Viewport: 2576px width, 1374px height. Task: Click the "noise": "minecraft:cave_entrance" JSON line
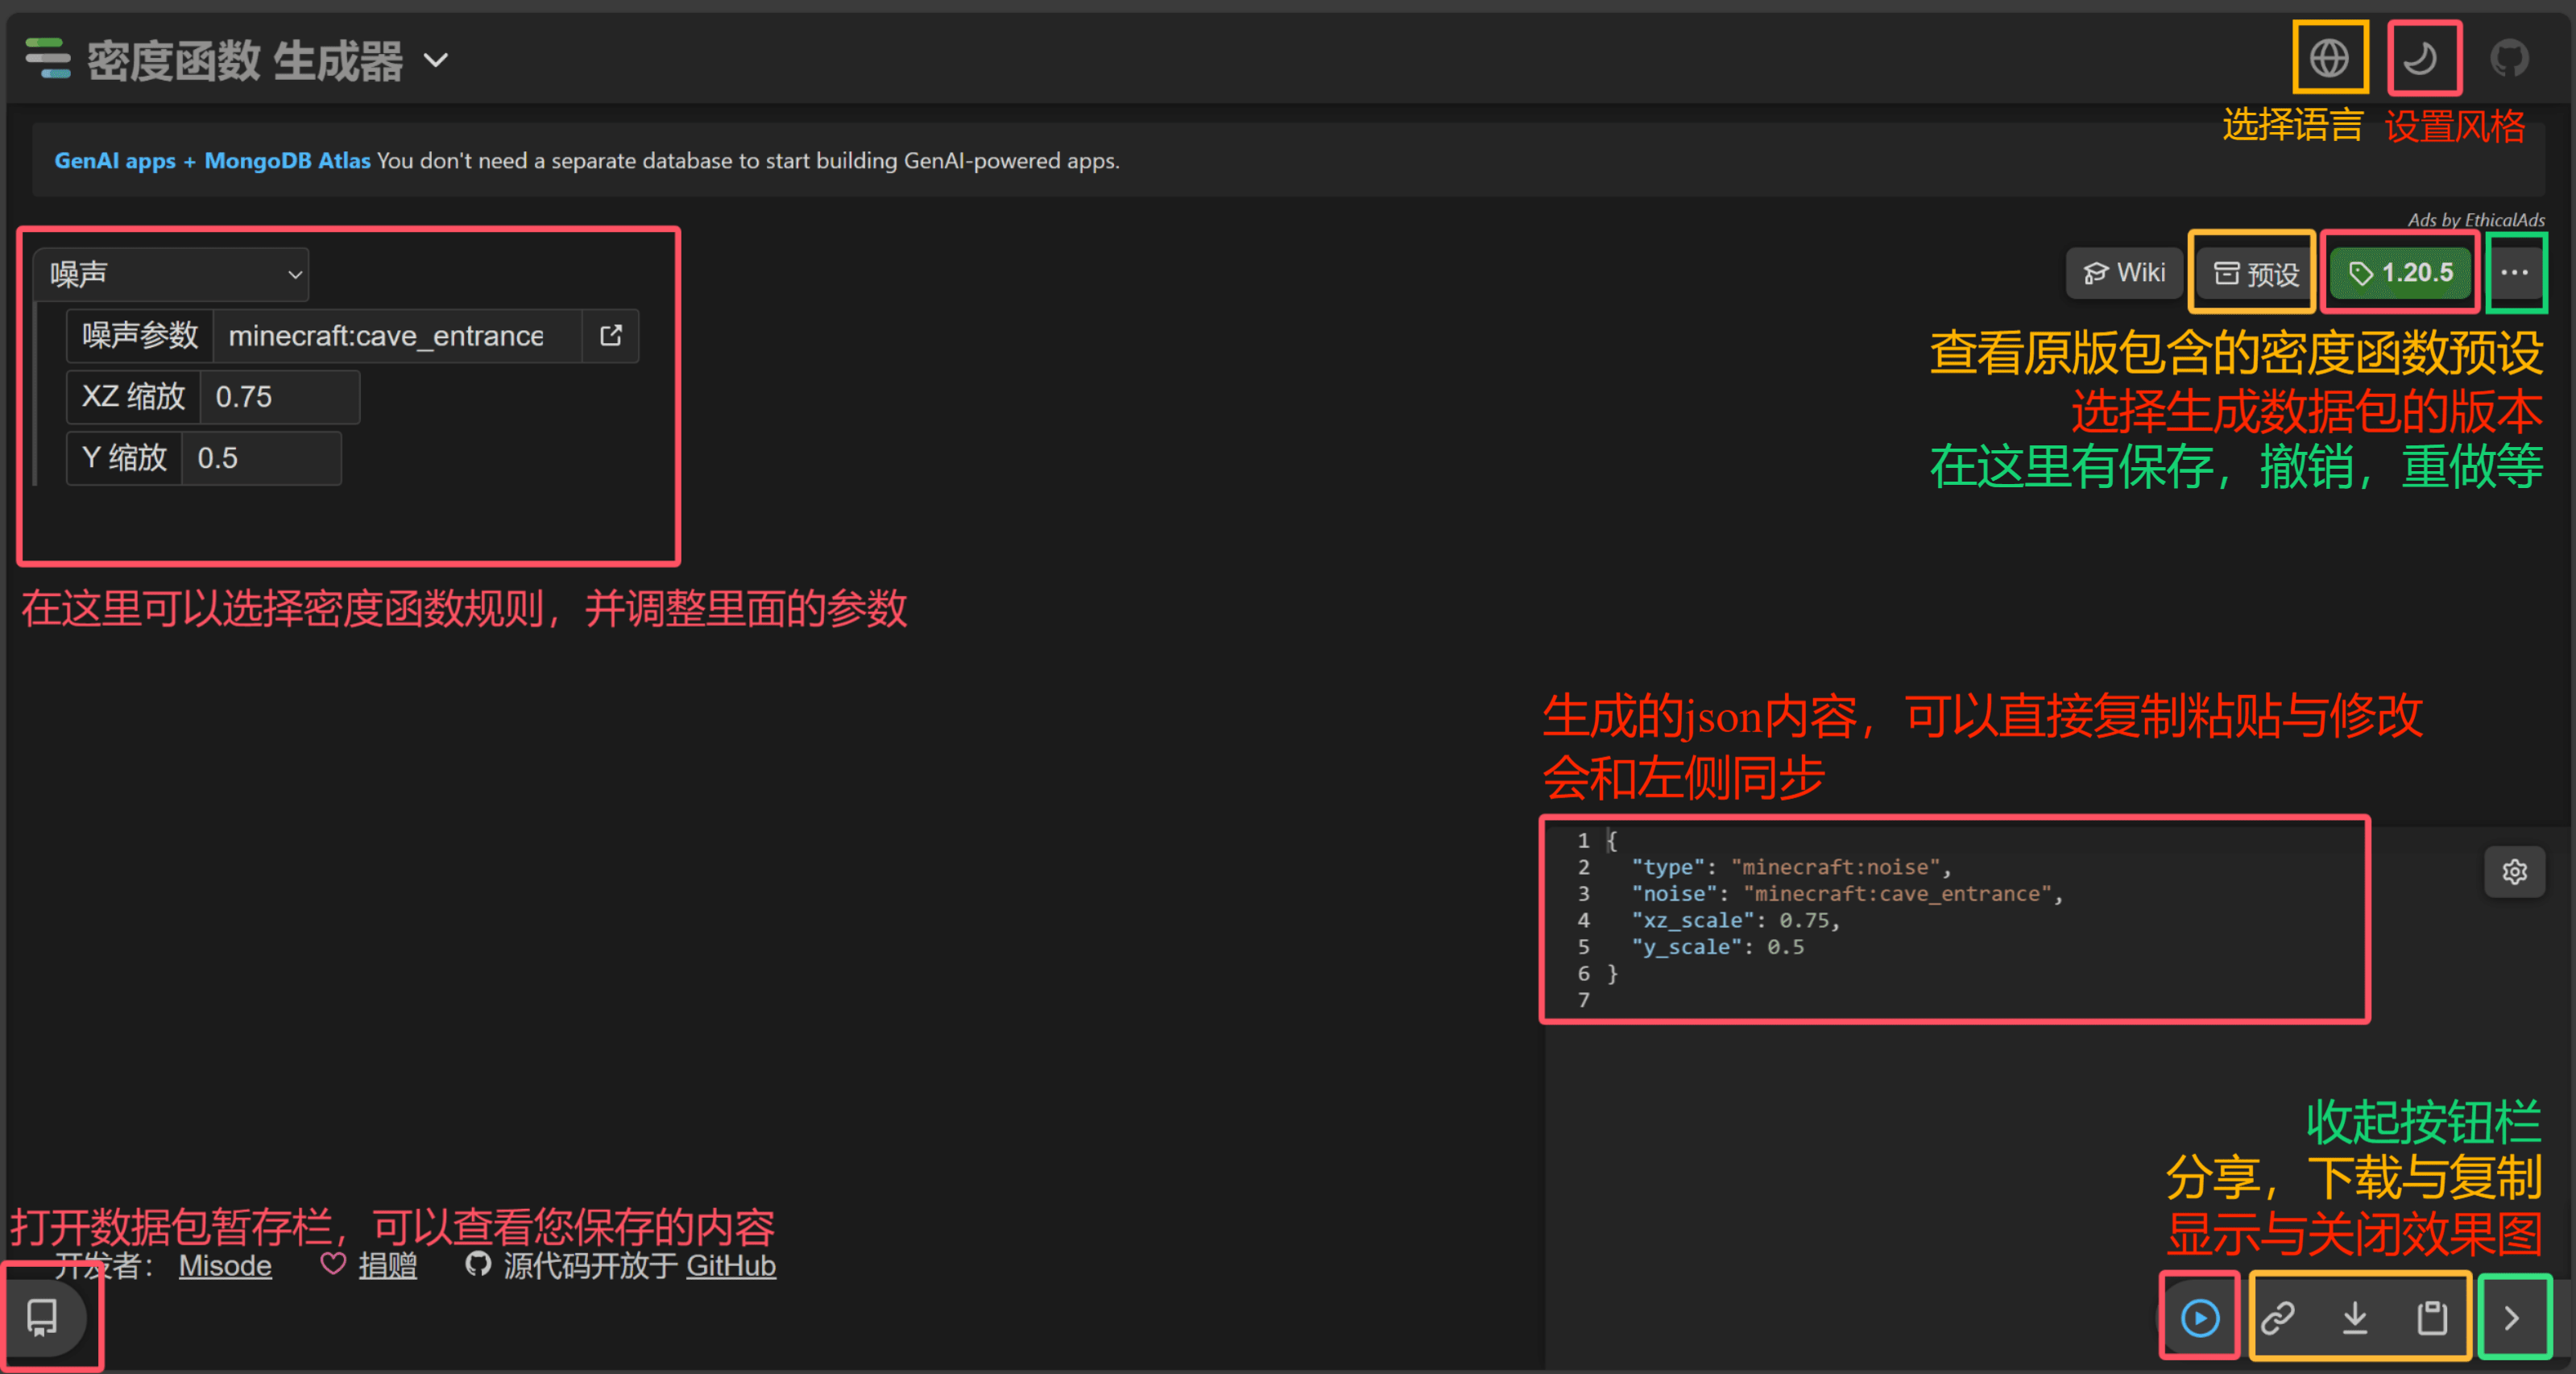[x=1847, y=894]
